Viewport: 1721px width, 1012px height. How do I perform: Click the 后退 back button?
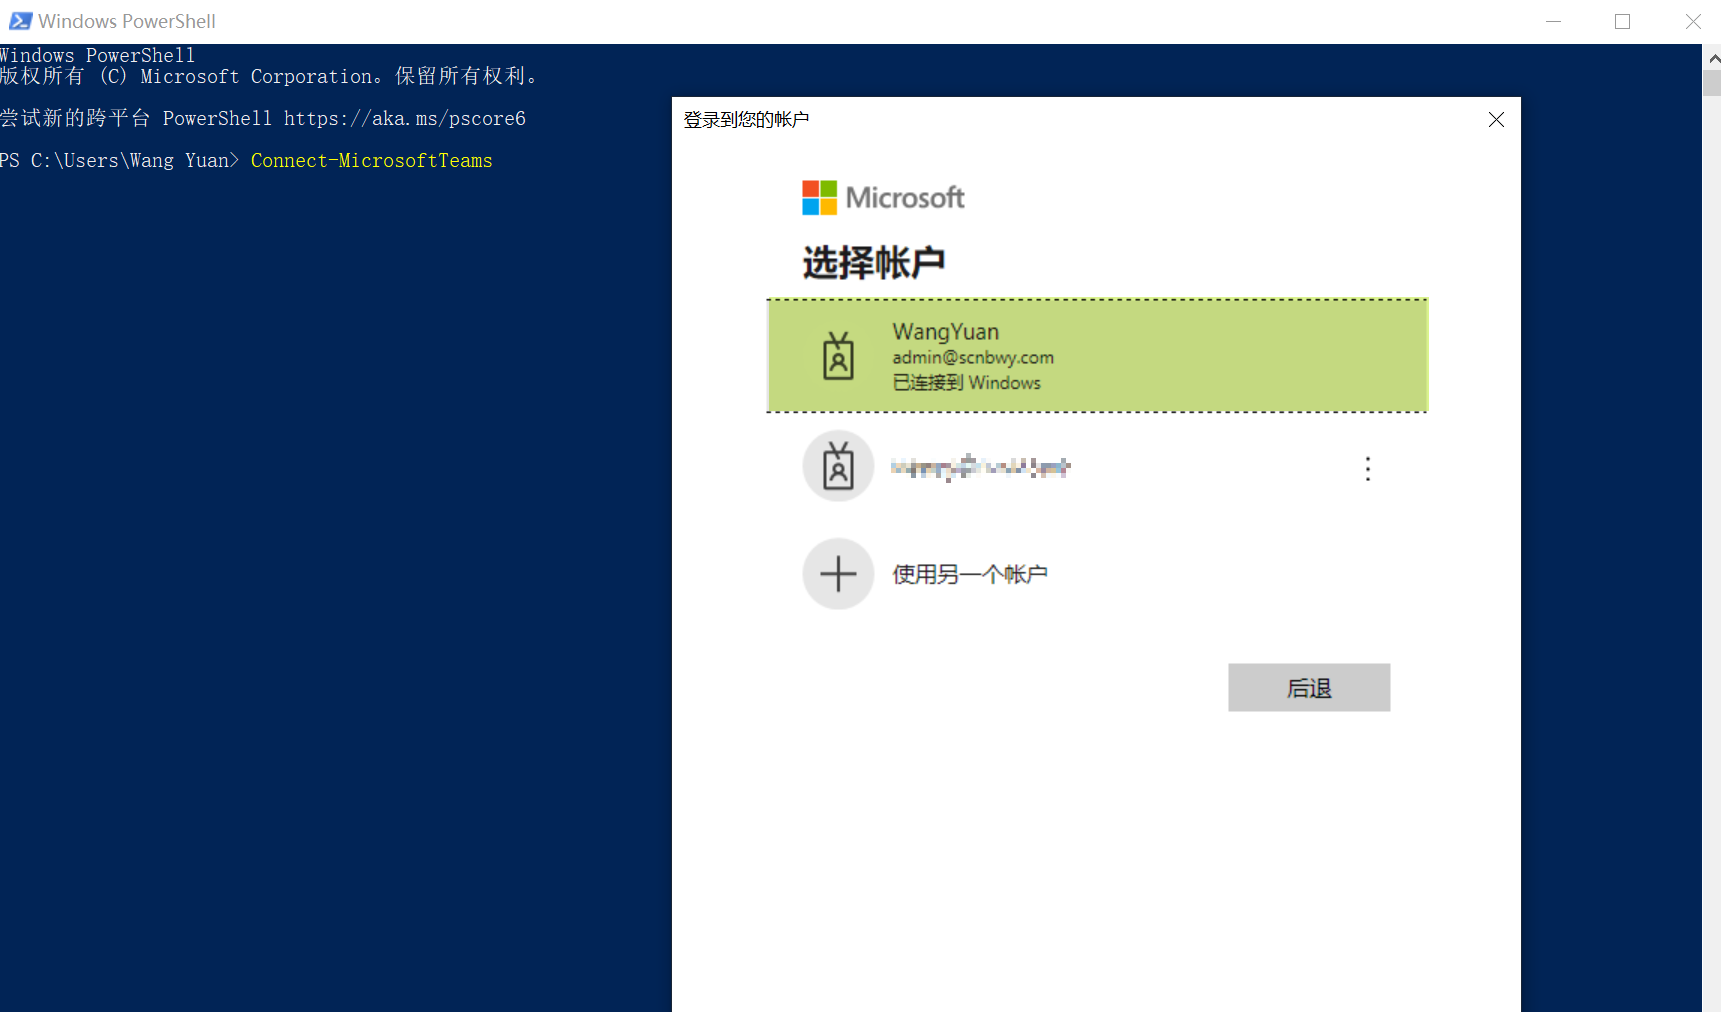[x=1309, y=688]
